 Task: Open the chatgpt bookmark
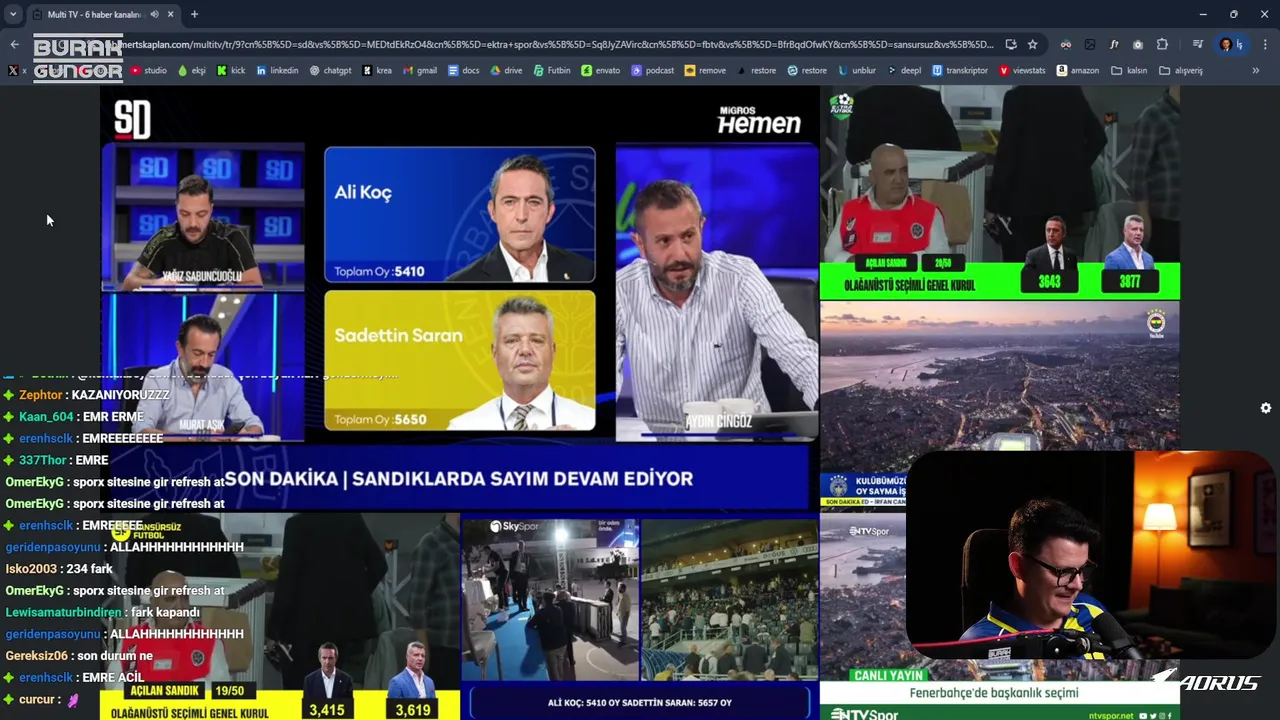click(330, 71)
